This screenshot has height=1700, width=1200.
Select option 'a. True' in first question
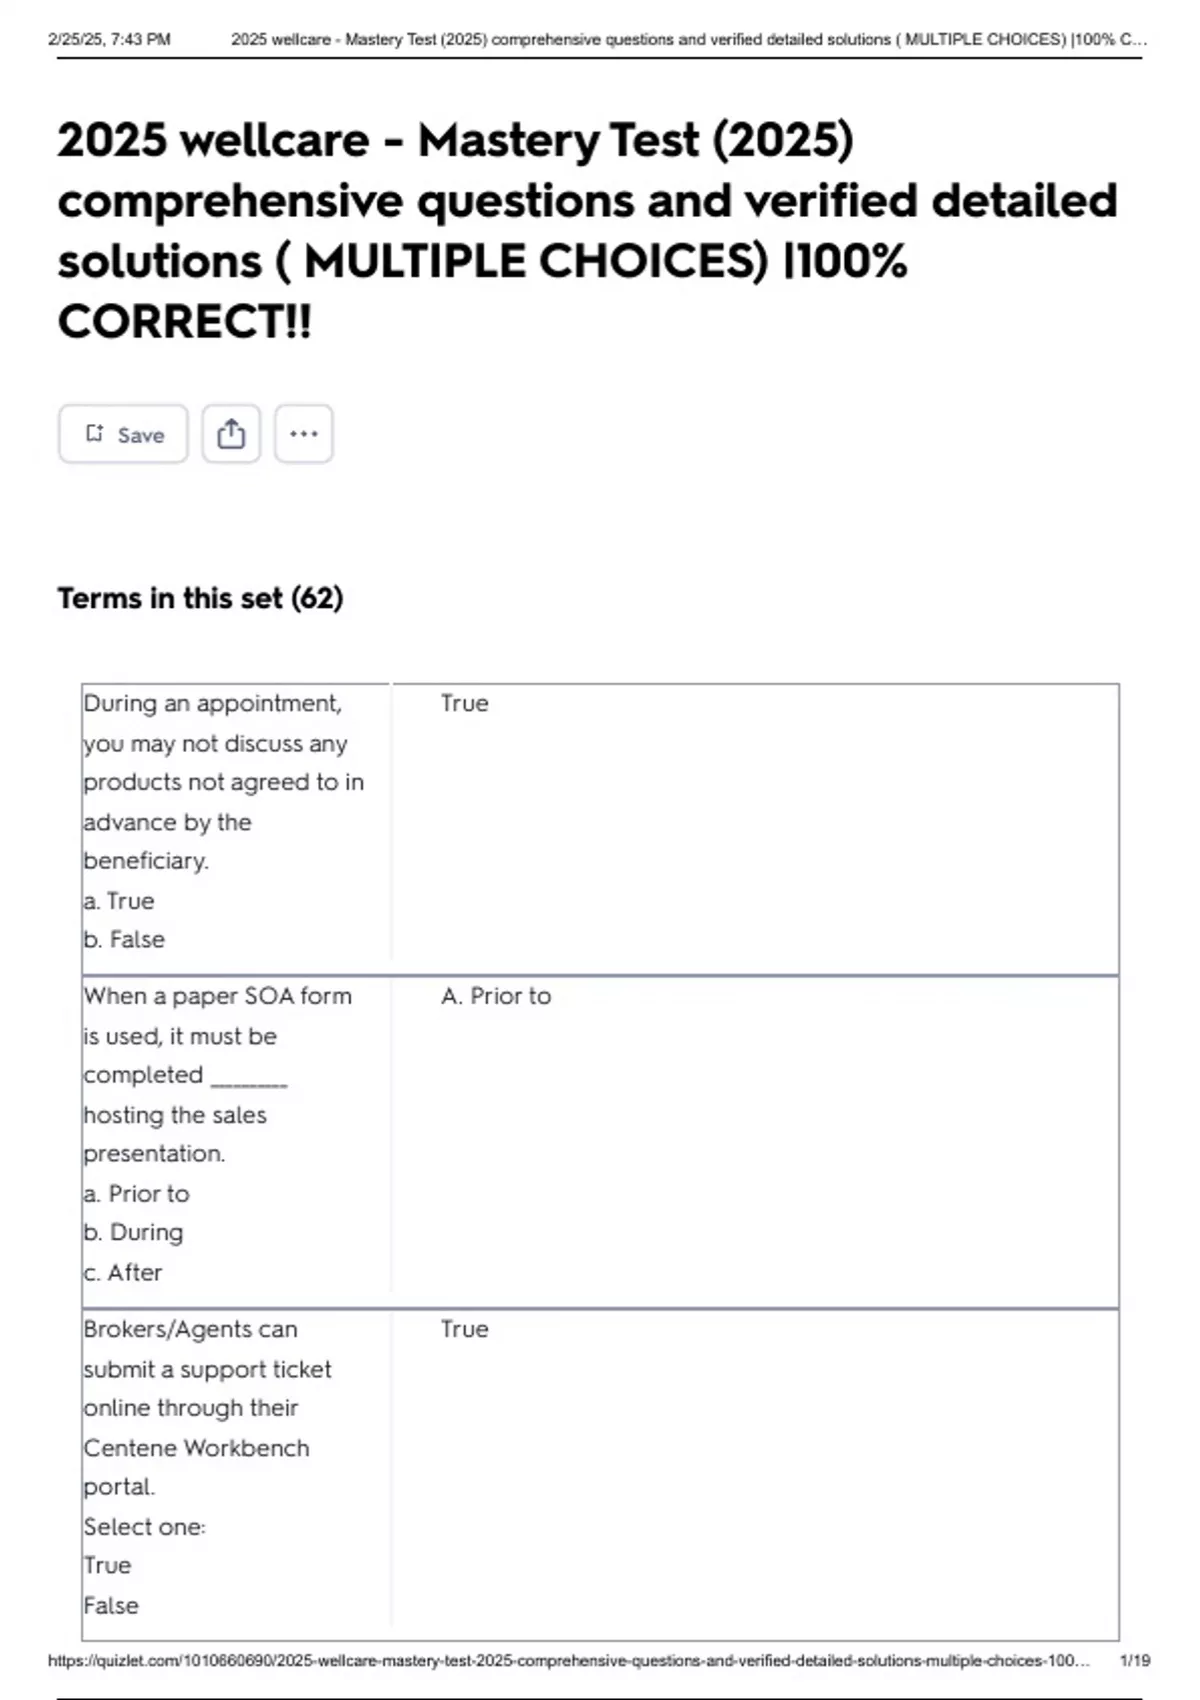[x=119, y=901]
